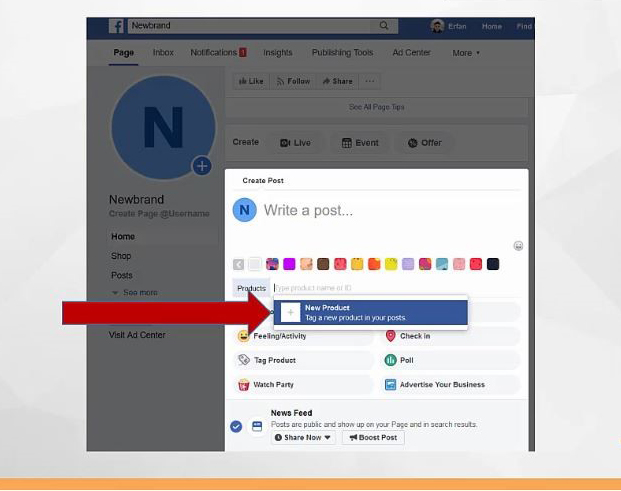Expand the More menu
621x491 pixels.
[466, 53]
